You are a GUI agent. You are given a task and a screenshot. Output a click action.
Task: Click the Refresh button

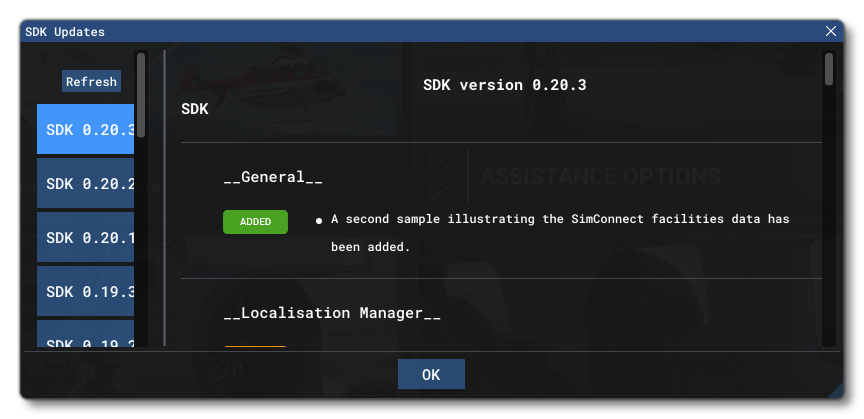(x=91, y=82)
